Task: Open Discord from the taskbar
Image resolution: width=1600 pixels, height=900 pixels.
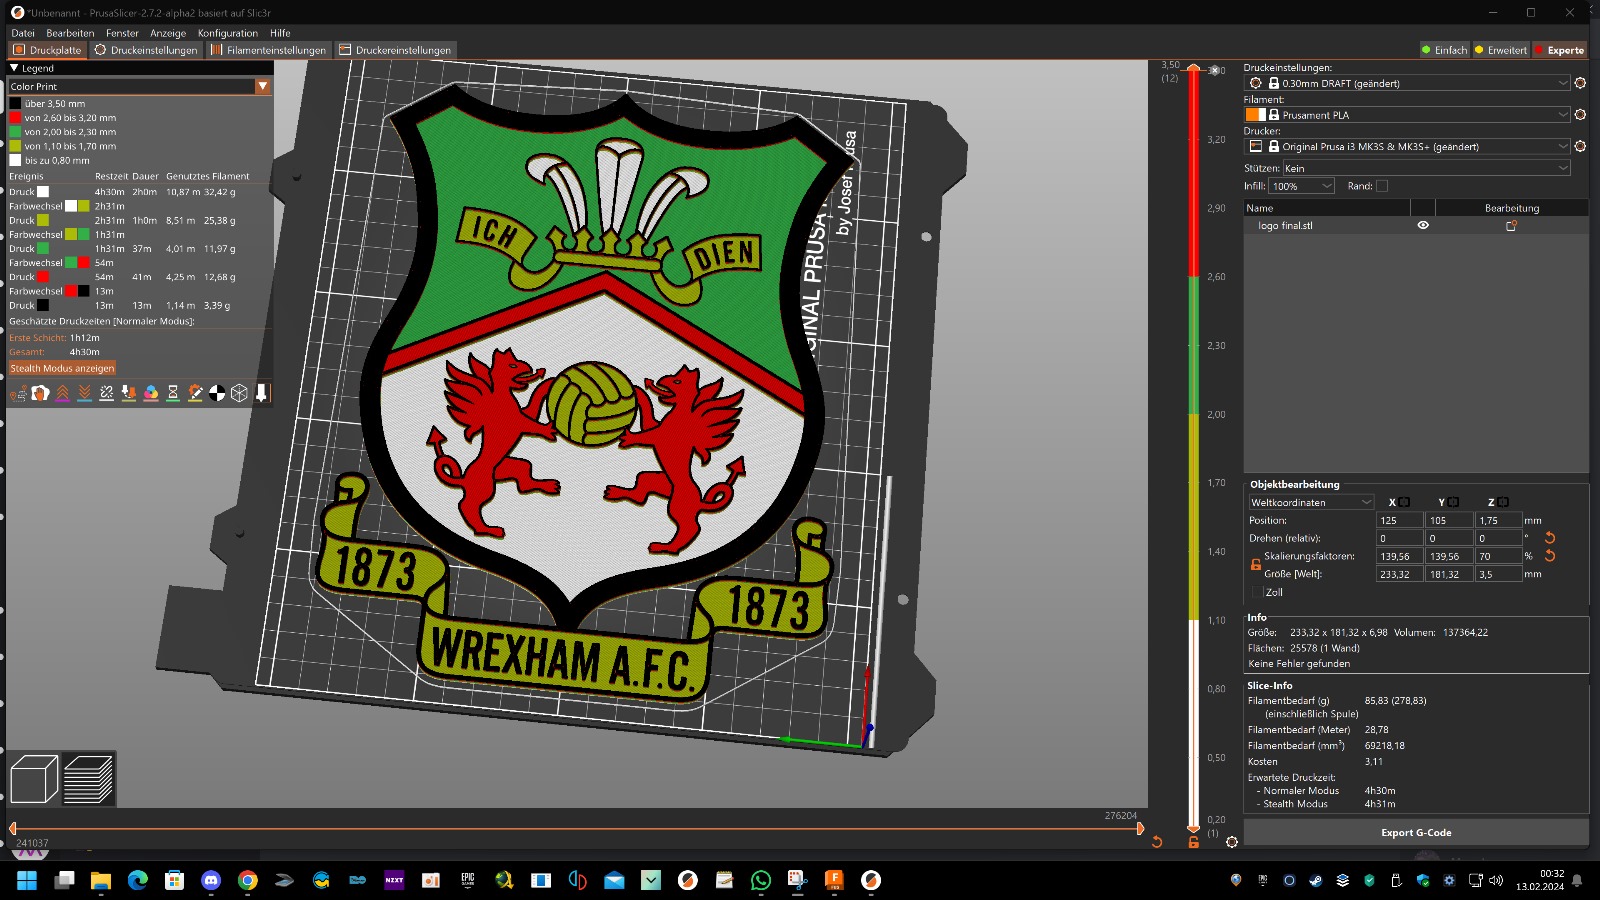Action: (211, 880)
